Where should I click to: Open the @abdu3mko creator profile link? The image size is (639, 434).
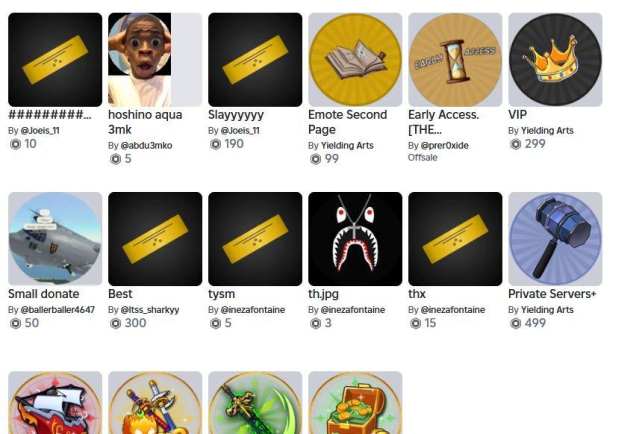click(146, 145)
